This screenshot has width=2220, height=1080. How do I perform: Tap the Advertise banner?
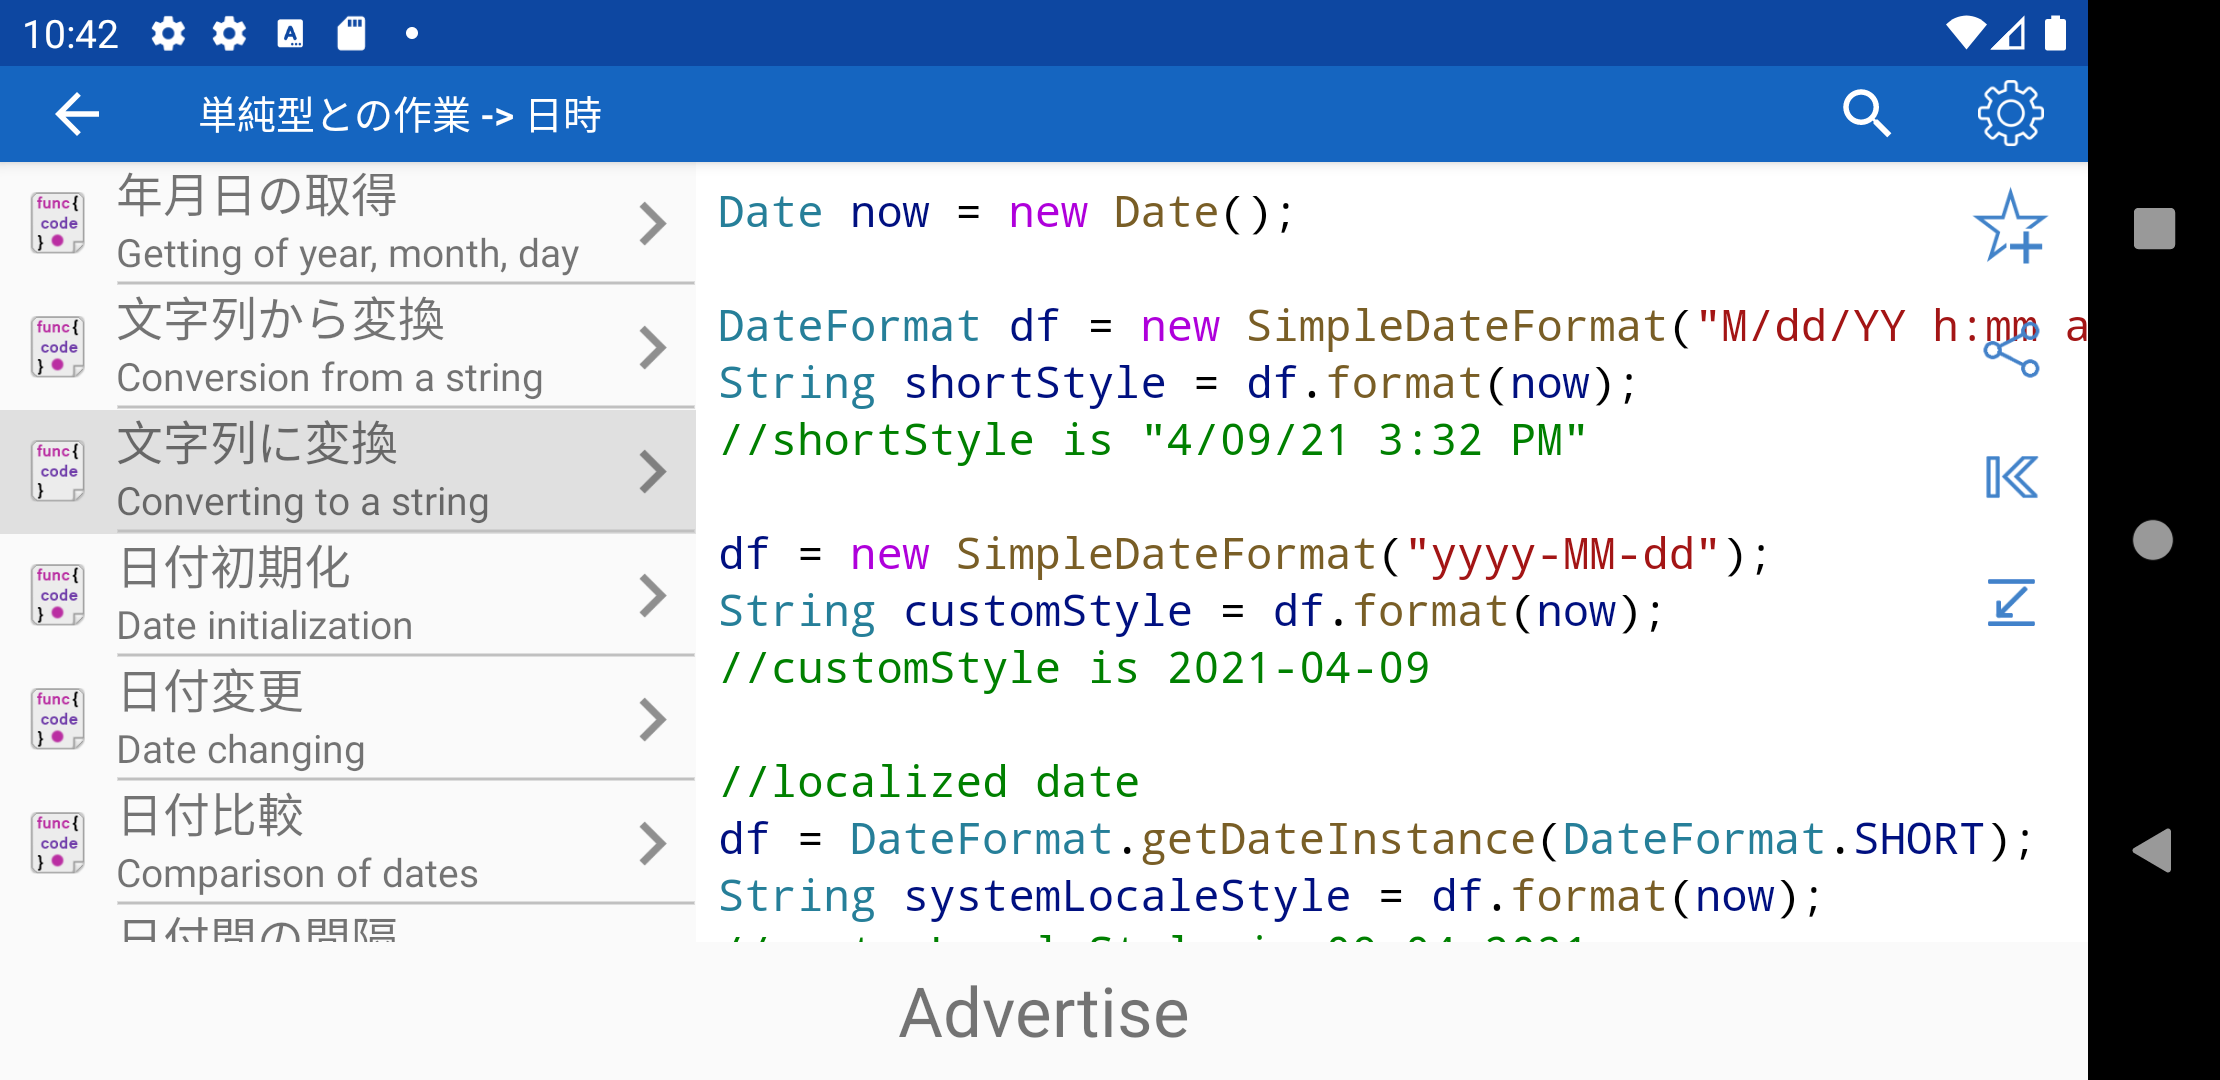pos(1044,1012)
